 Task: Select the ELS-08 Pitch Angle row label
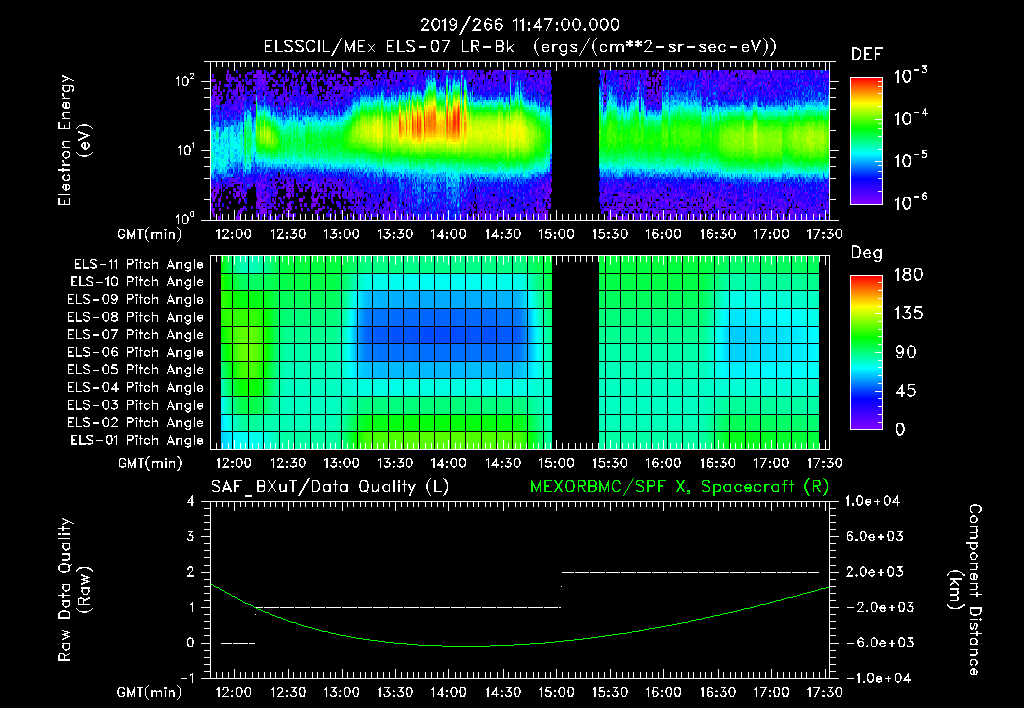(136, 317)
